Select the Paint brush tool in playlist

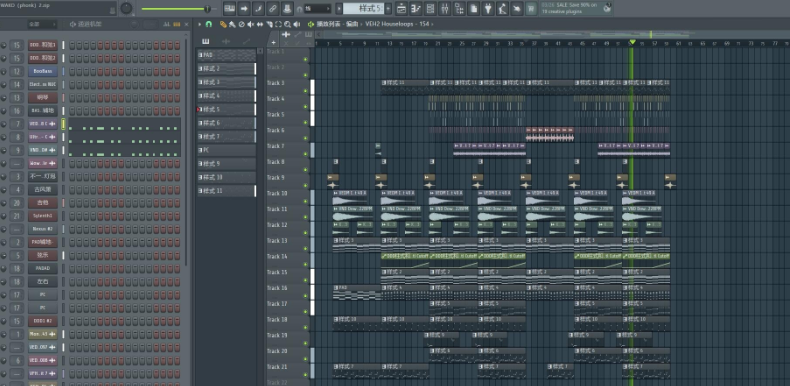[x=232, y=24]
